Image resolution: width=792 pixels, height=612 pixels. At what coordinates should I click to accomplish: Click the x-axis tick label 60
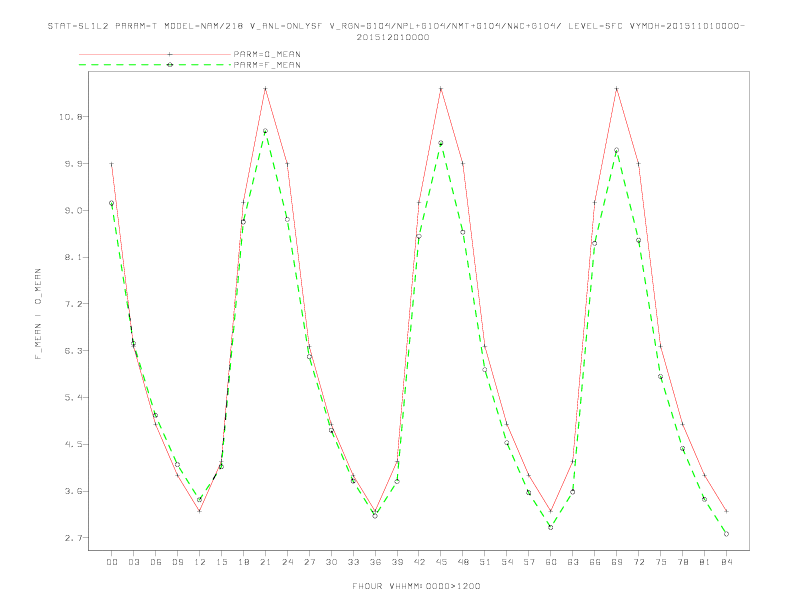tap(551, 562)
